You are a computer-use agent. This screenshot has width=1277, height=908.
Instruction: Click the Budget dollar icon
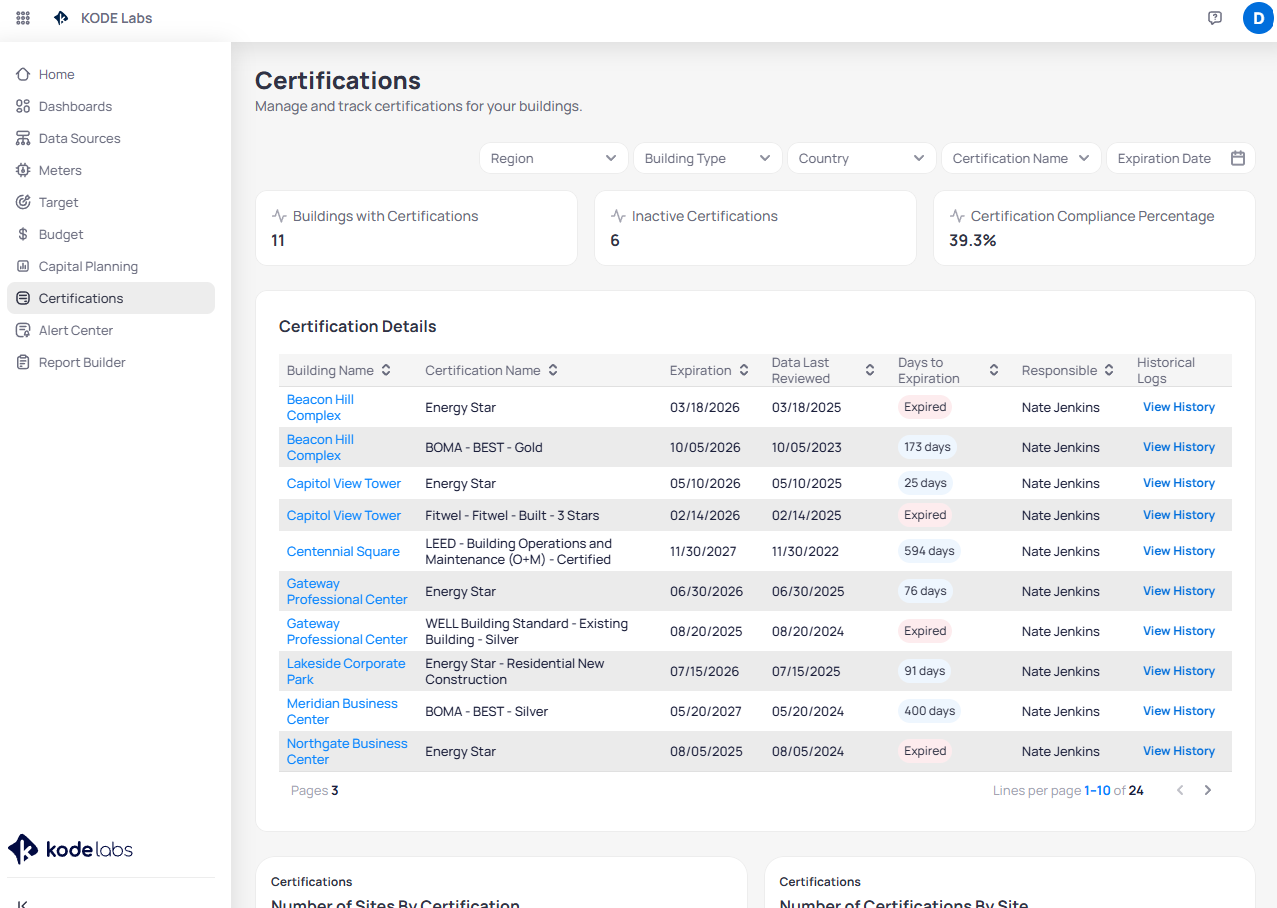(23, 234)
